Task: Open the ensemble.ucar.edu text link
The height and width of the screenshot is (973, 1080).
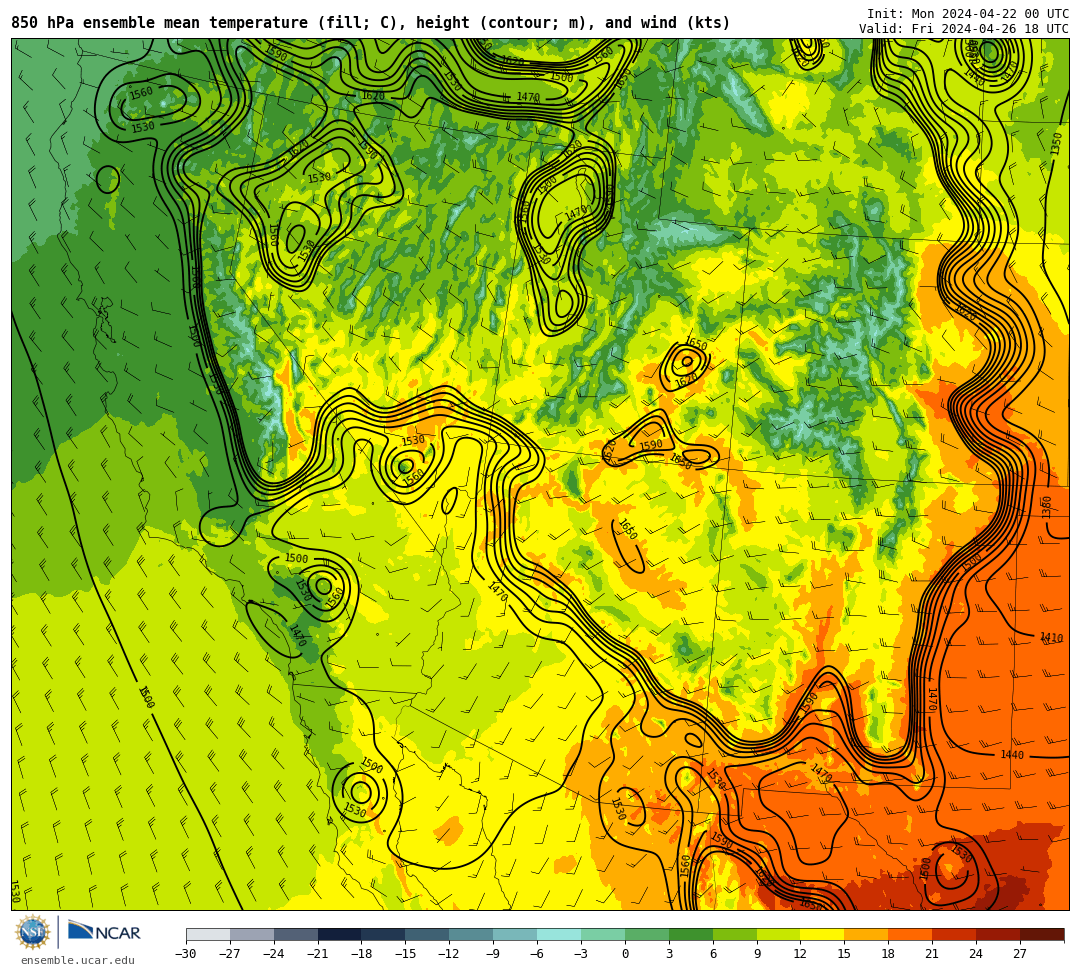Action: pos(78,960)
